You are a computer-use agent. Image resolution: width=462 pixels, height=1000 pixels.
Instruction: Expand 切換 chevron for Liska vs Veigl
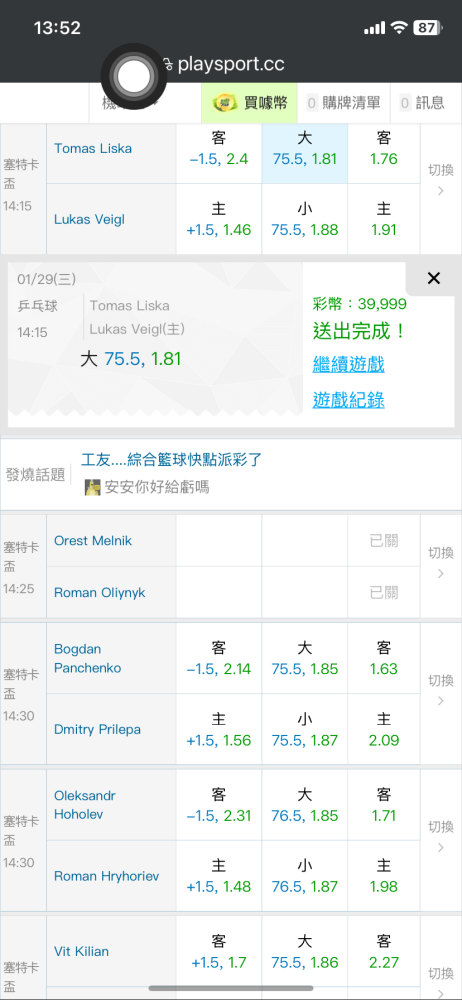tap(441, 180)
